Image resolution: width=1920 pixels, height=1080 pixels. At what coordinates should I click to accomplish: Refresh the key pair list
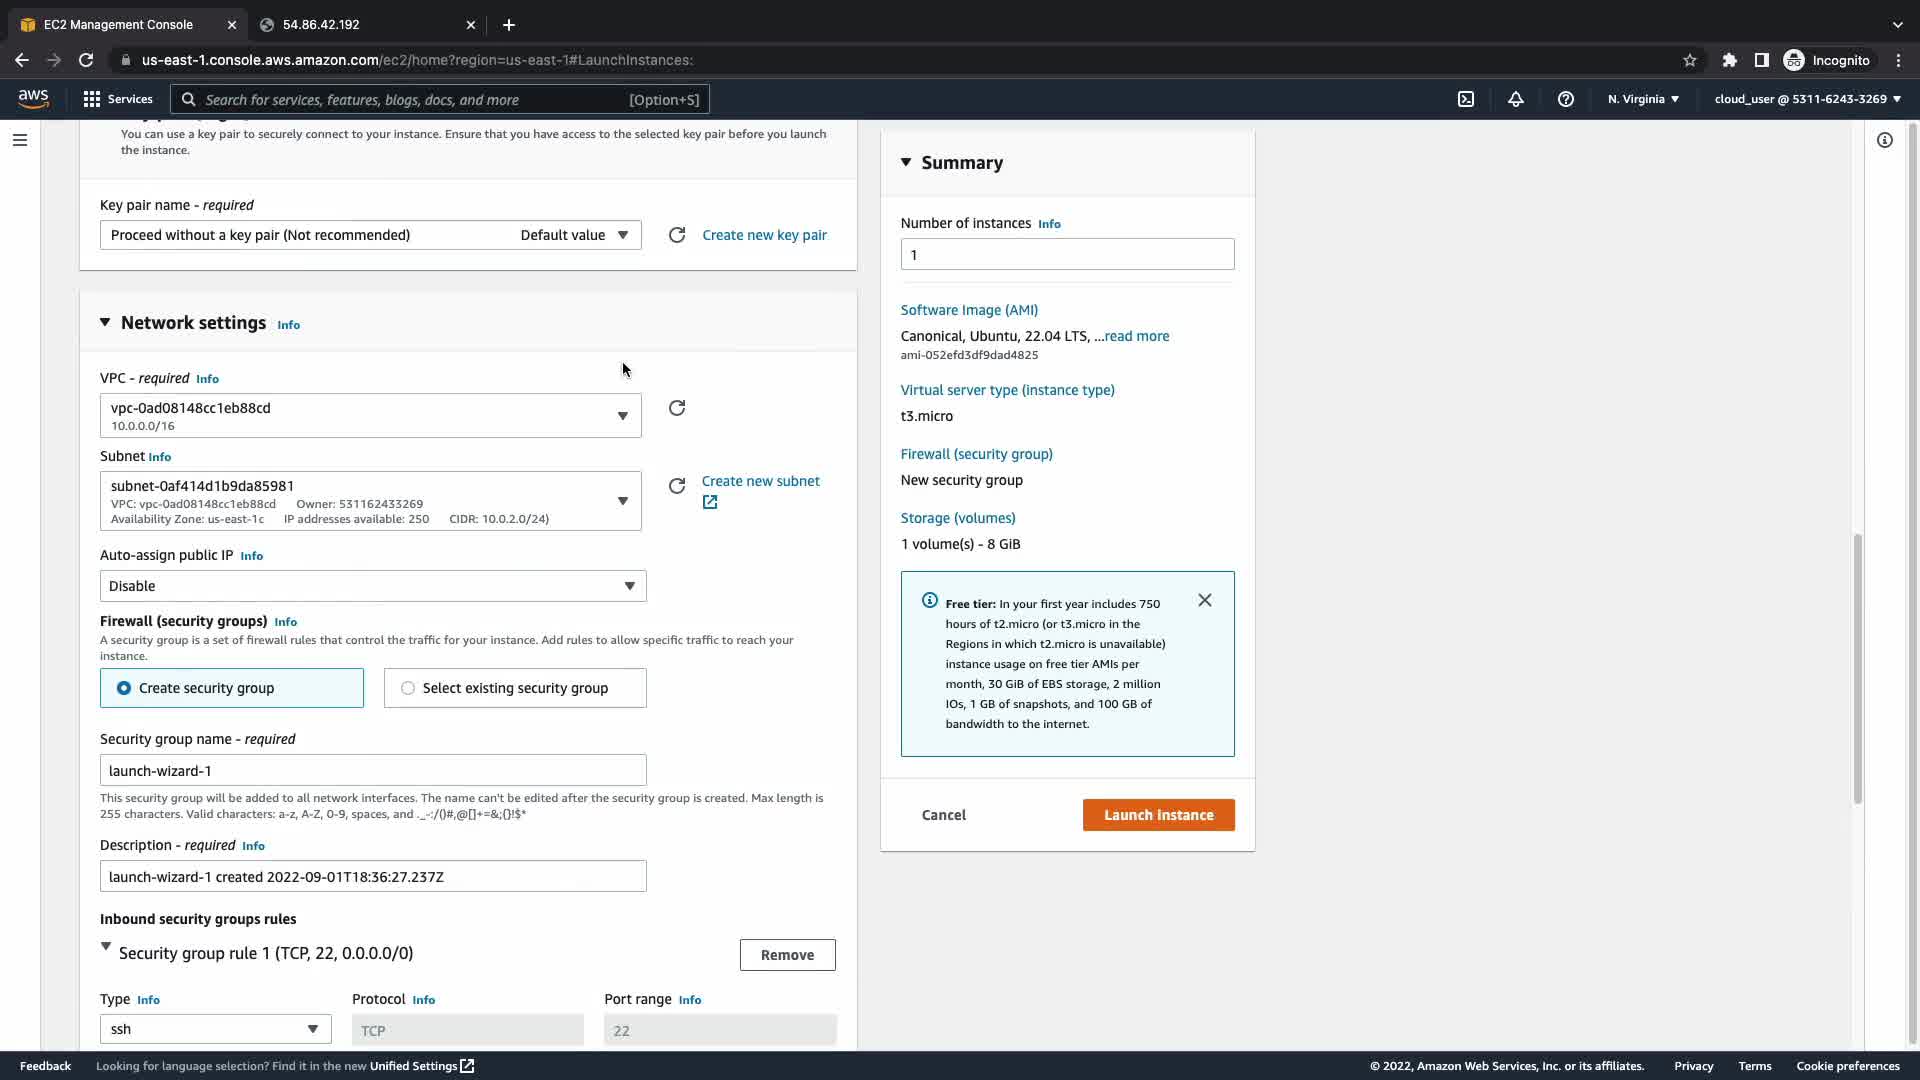[677, 235]
